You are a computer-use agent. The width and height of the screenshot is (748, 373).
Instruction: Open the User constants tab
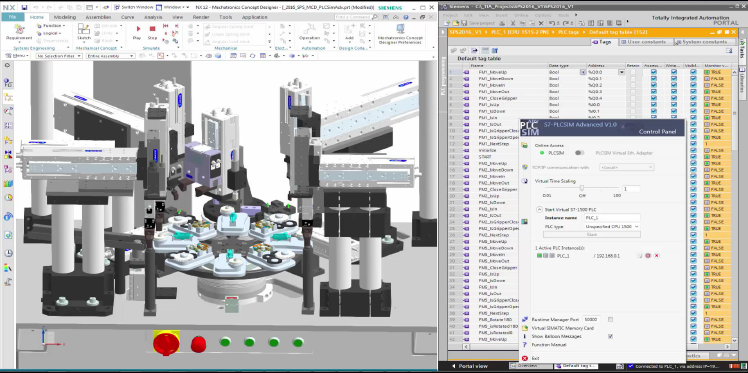pyautogui.click(x=646, y=42)
